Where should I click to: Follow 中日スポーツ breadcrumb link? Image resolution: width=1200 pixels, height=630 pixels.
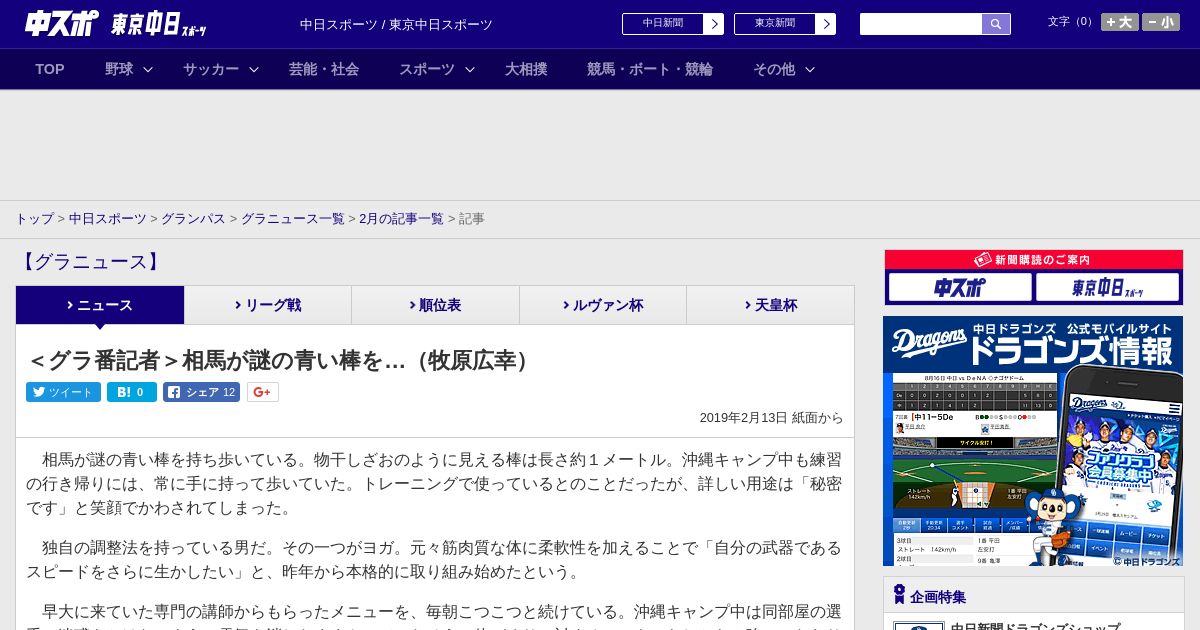108,218
